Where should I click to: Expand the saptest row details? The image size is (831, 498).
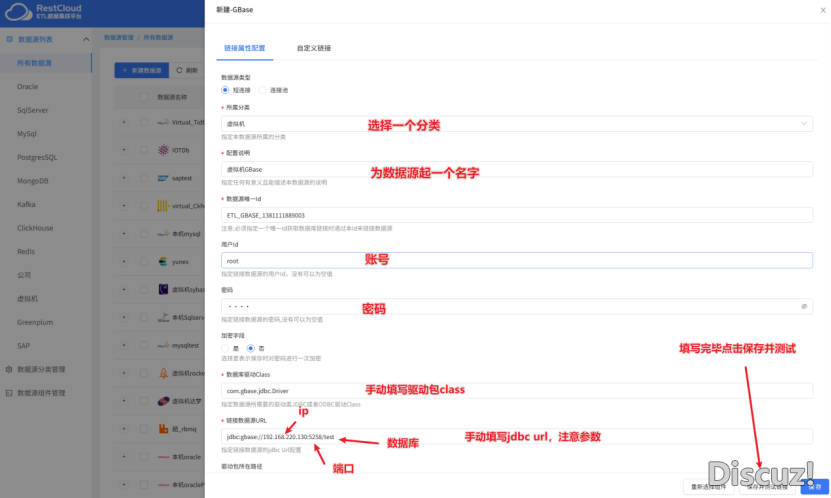point(123,178)
